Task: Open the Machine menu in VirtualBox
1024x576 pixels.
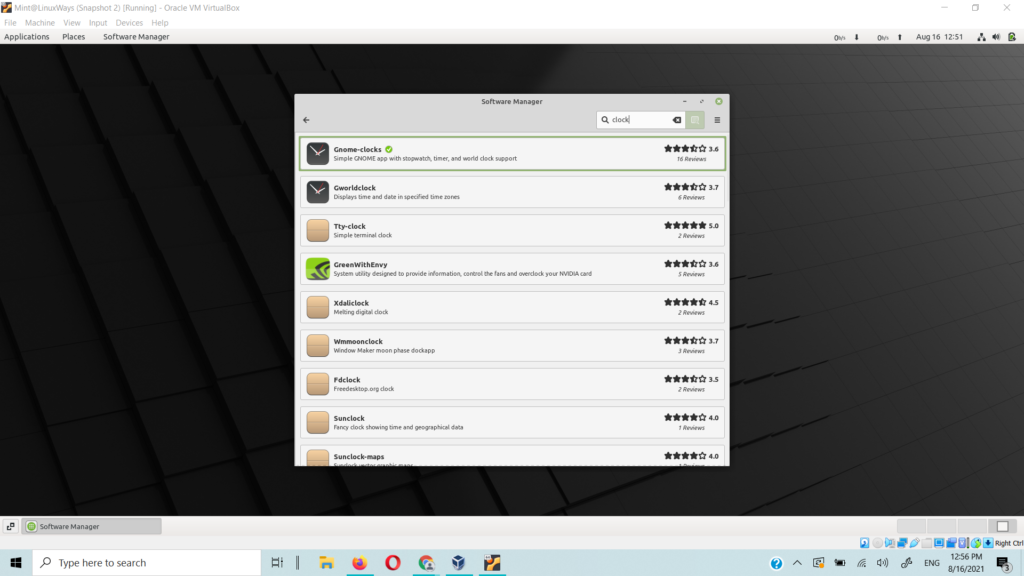Action: (x=40, y=22)
